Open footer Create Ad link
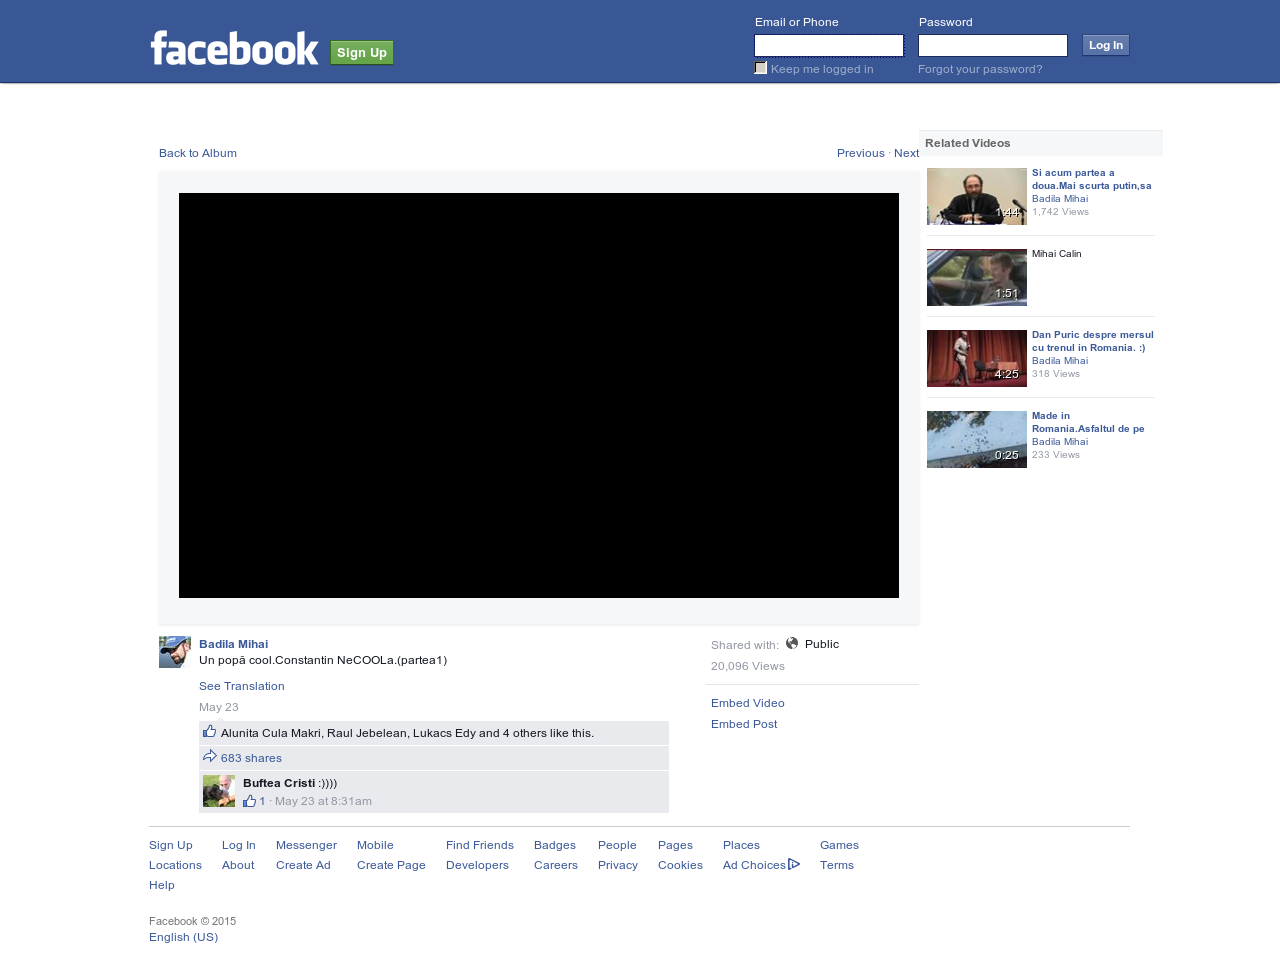Image resolution: width=1280 pixels, height=965 pixels. click(303, 865)
